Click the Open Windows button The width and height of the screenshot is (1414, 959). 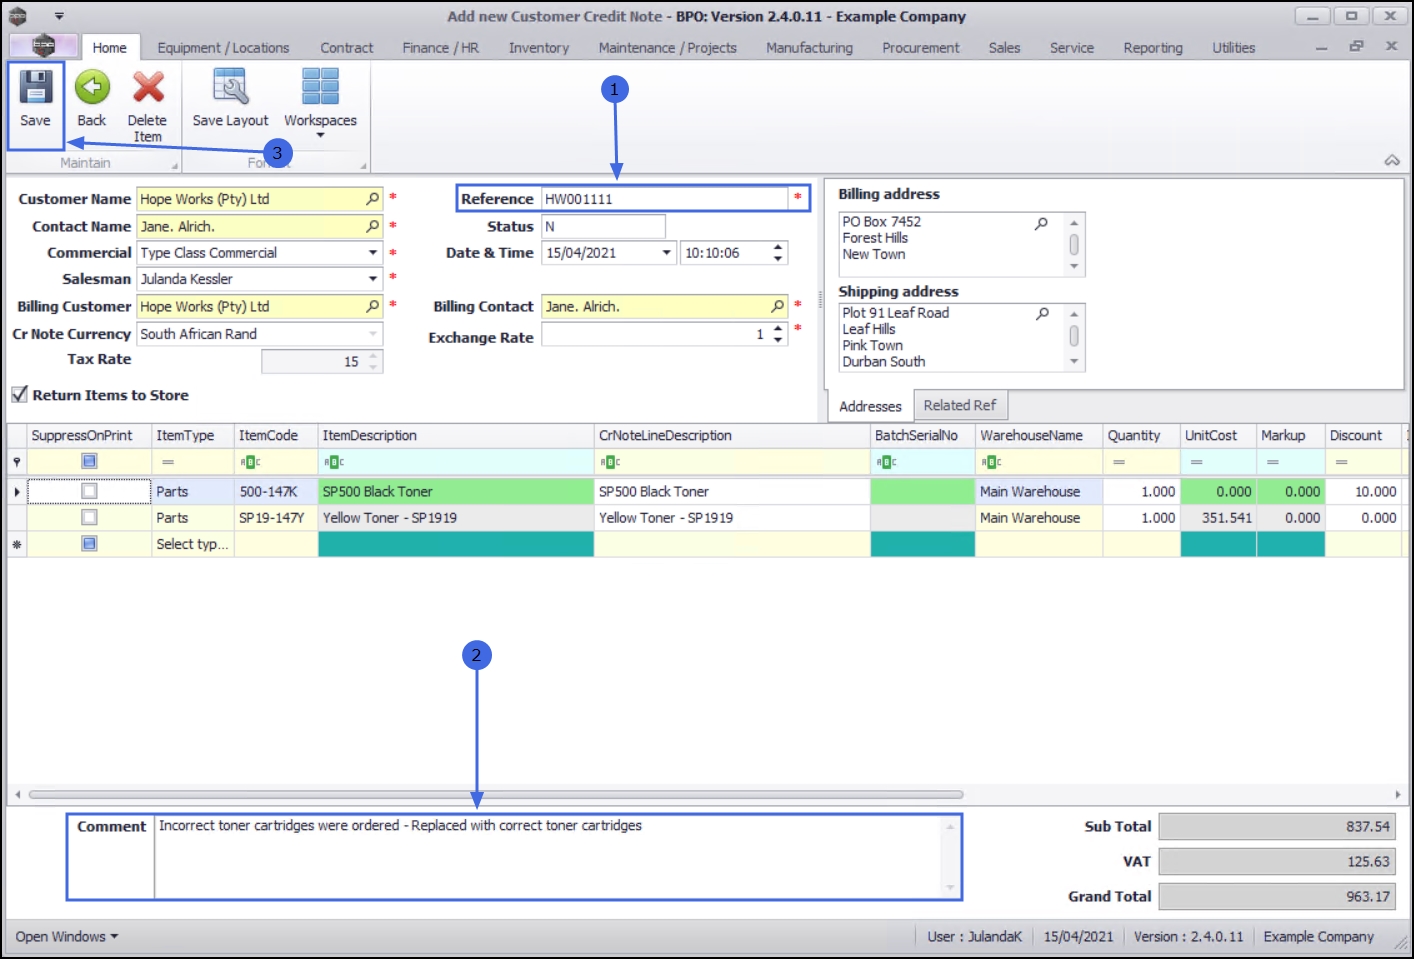66,936
